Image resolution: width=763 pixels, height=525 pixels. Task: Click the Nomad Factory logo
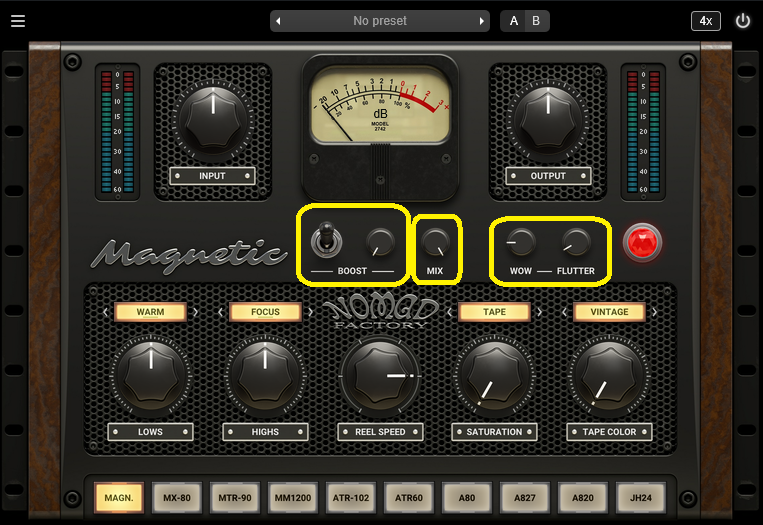point(380,312)
